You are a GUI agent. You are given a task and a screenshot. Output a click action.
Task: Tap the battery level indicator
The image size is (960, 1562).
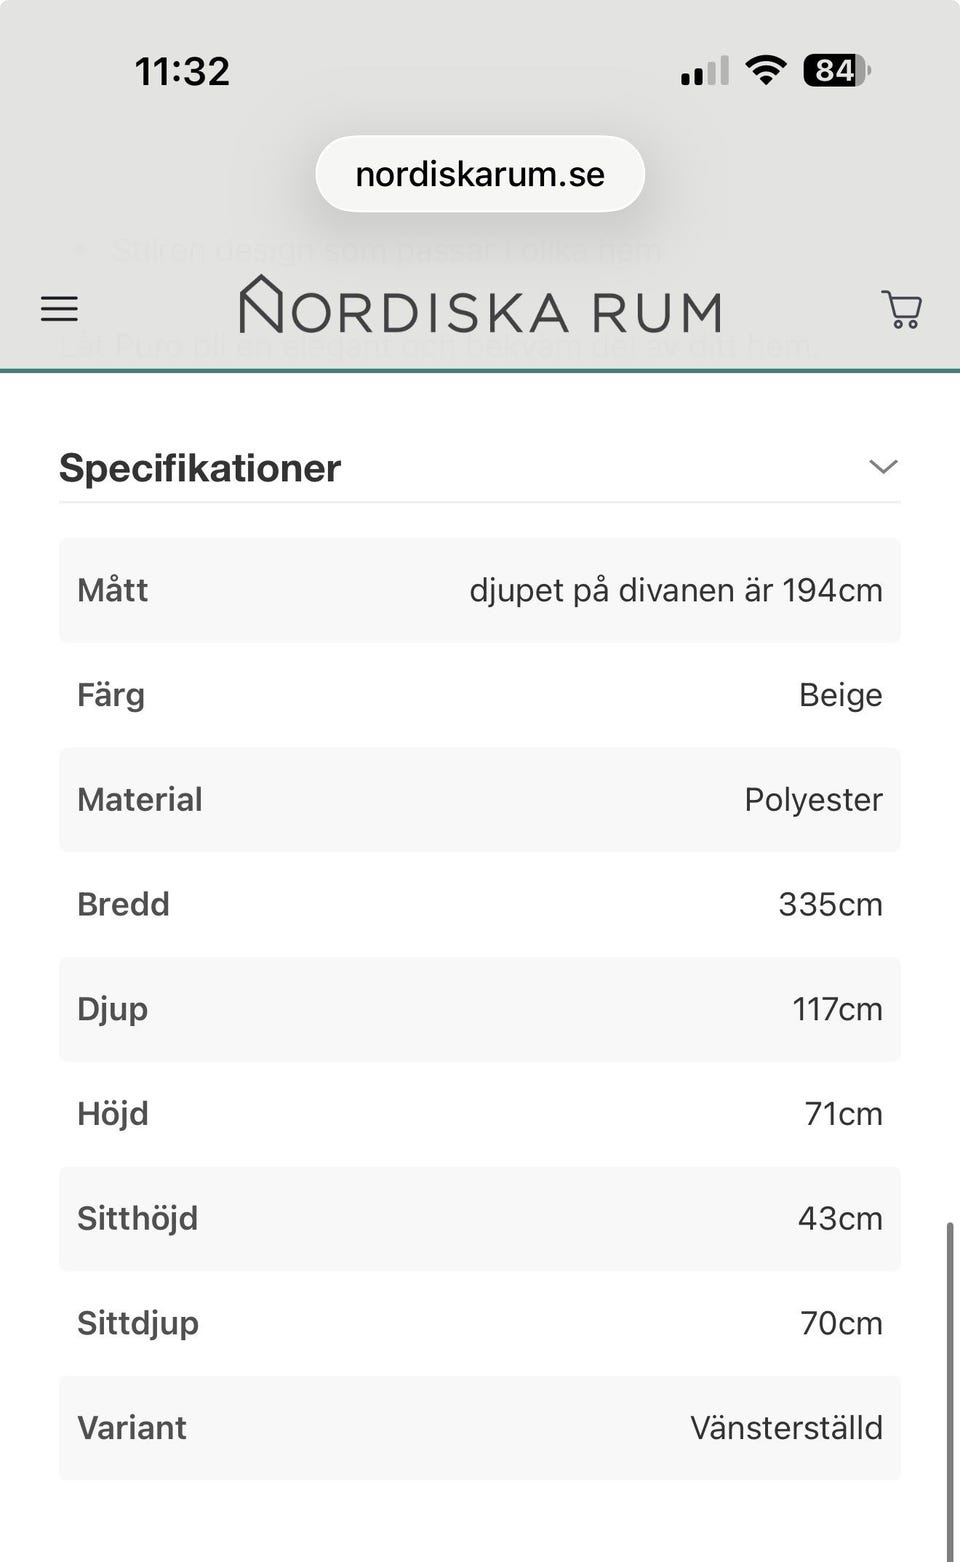836,71
